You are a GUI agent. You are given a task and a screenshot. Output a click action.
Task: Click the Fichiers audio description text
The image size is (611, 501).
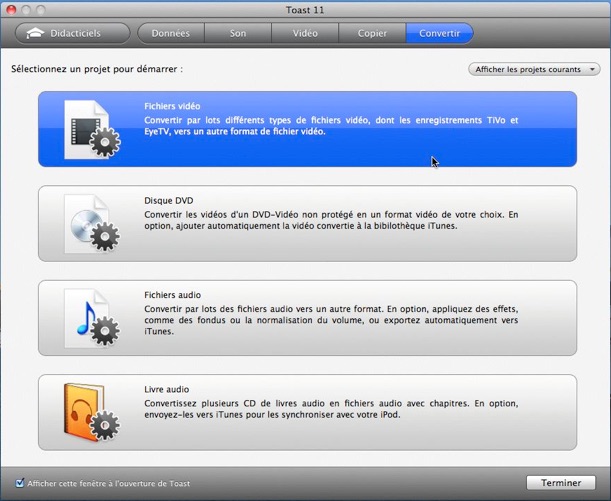coord(331,320)
